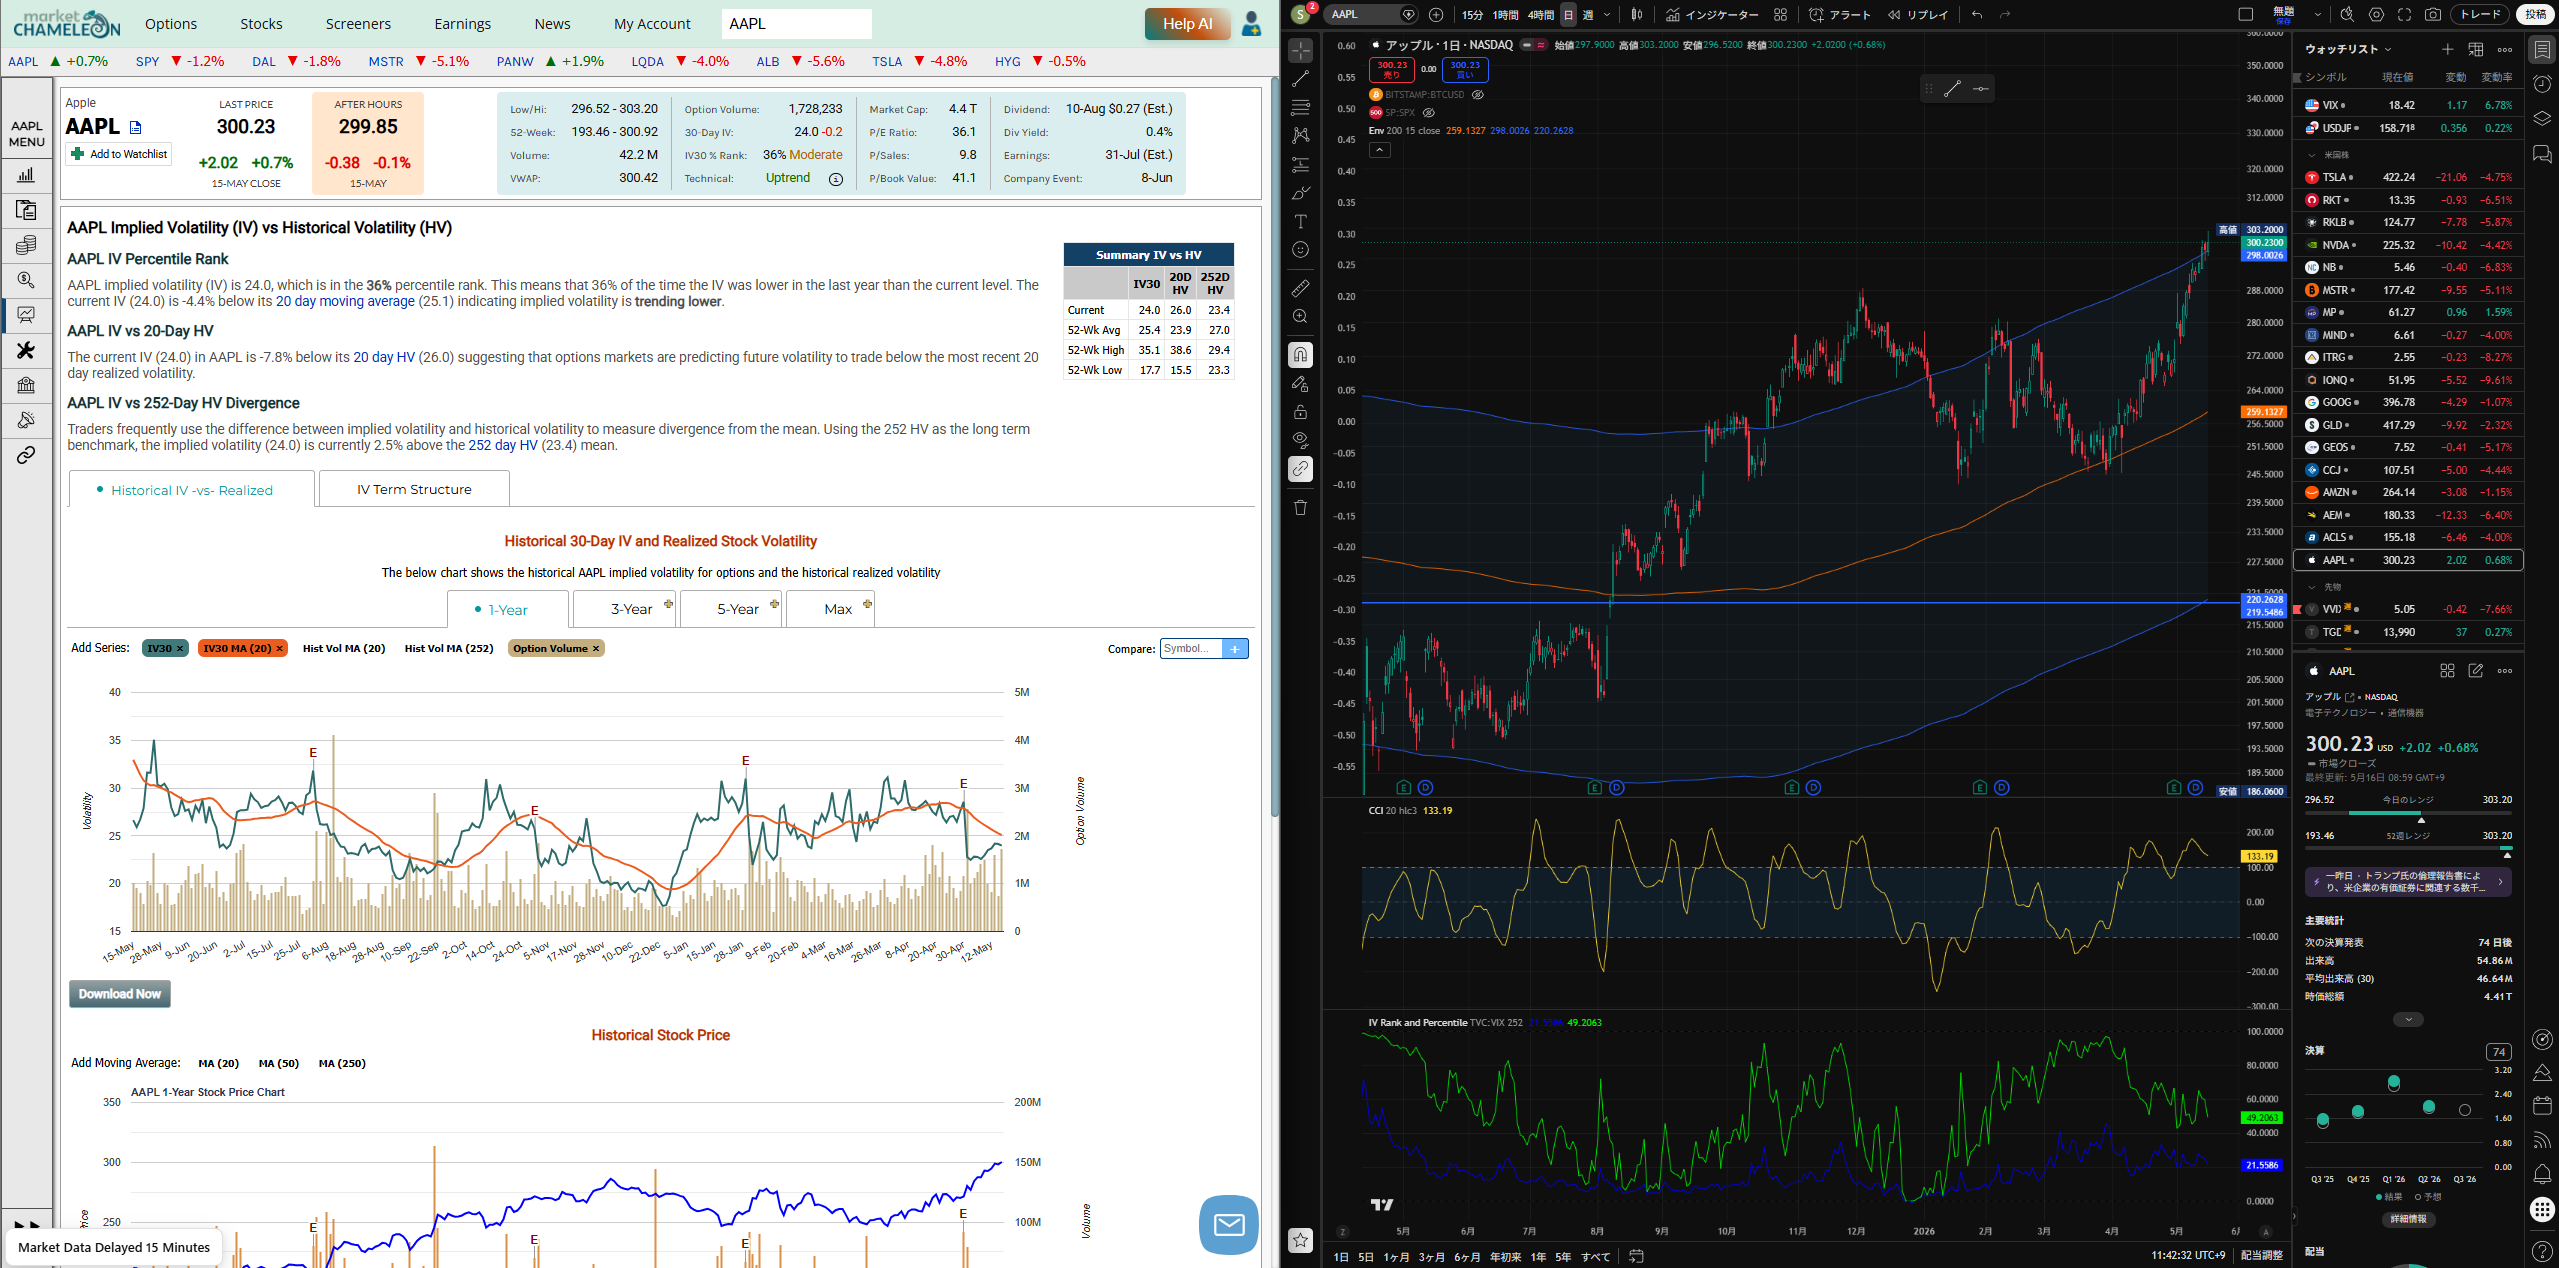Click the Download Now button
The height and width of the screenshot is (1268, 2559).
120,994
